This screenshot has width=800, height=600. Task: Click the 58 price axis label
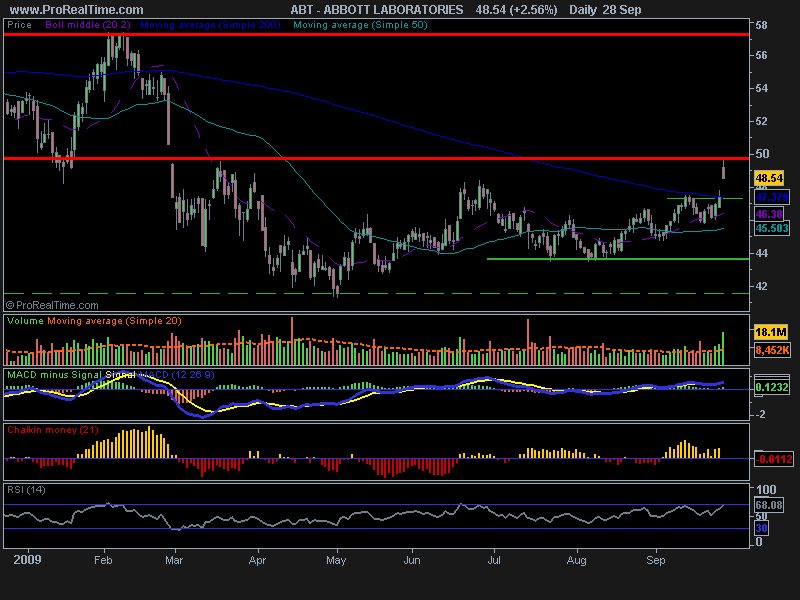[x=761, y=25]
